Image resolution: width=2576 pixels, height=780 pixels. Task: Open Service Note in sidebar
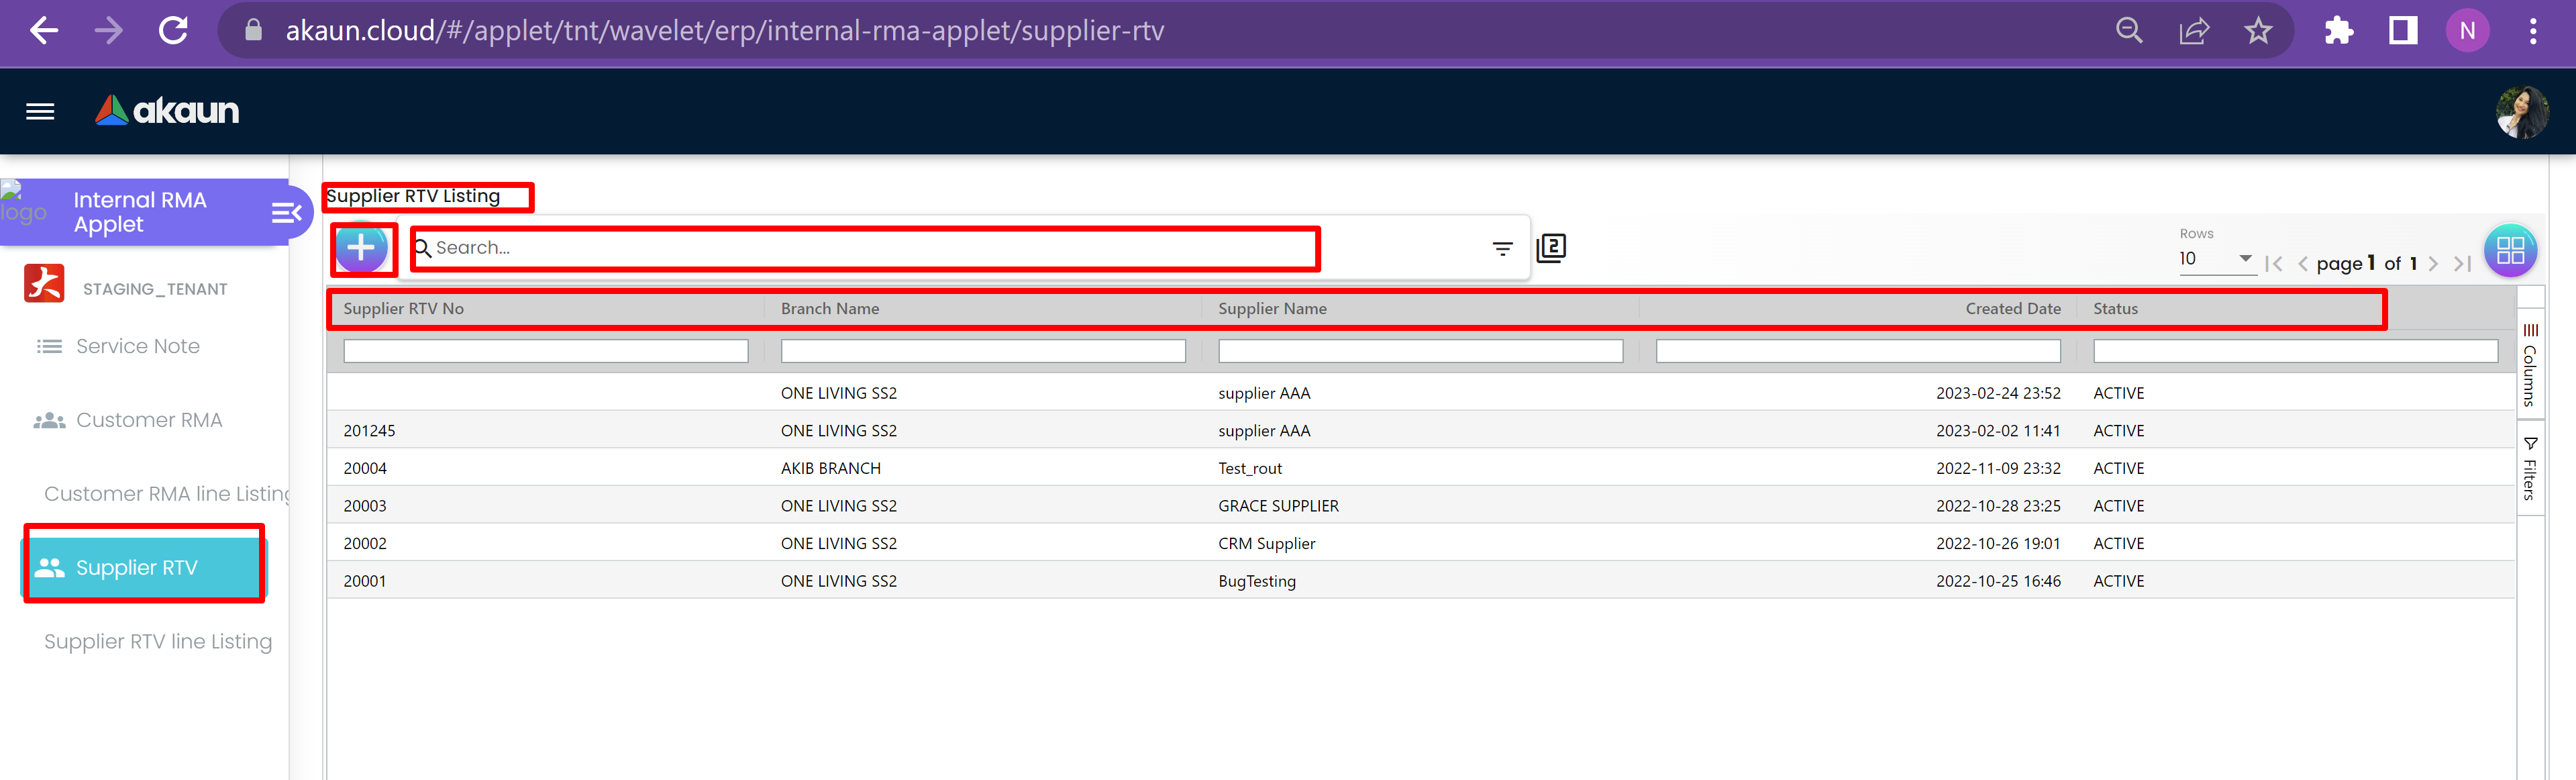point(137,346)
